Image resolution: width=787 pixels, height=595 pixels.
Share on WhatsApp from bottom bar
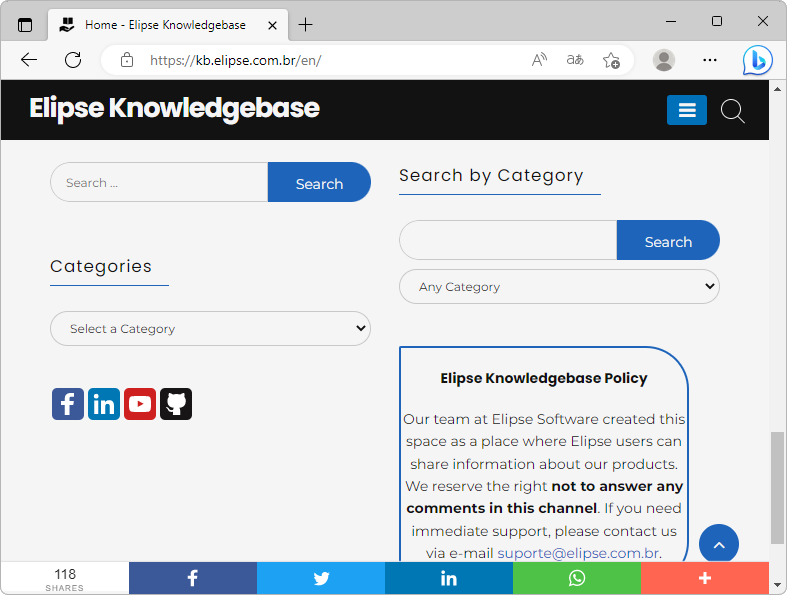(577, 578)
